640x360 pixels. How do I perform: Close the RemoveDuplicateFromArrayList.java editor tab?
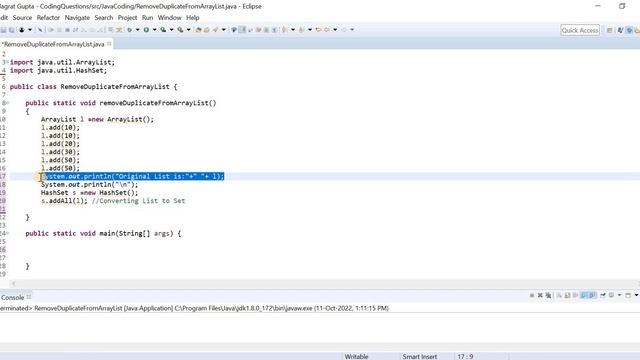(109, 44)
